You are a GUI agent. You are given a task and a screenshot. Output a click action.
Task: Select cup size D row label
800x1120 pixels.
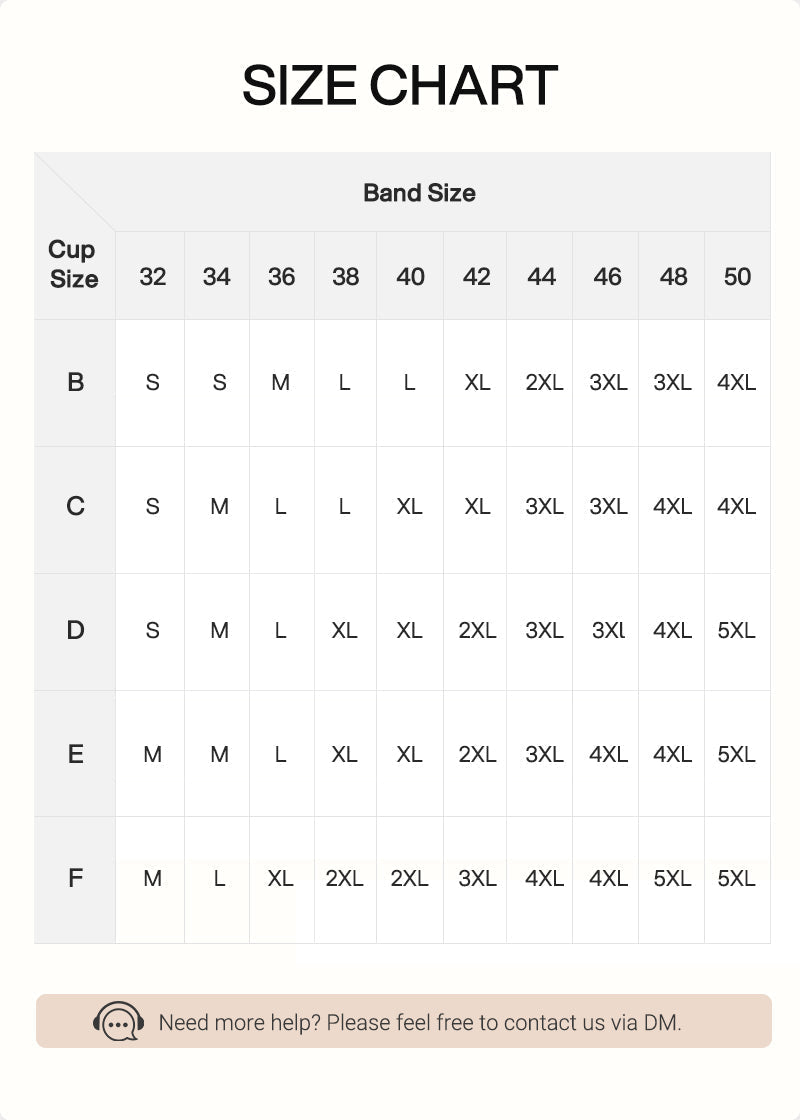[x=75, y=630]
